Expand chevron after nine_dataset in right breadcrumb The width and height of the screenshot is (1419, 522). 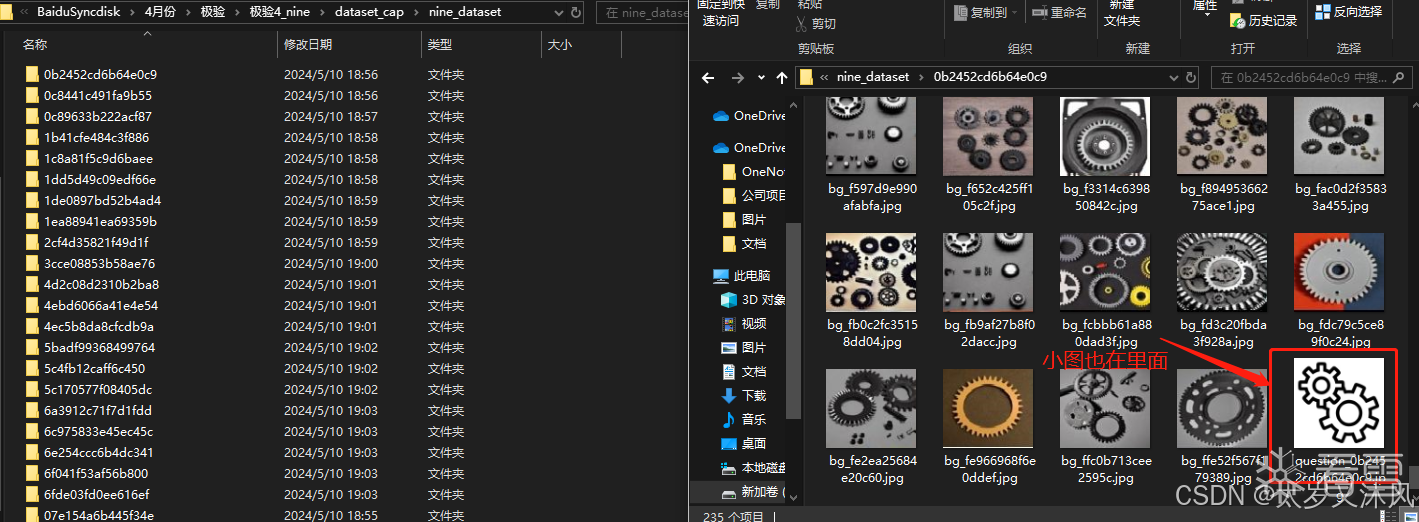tap(922, 77)
